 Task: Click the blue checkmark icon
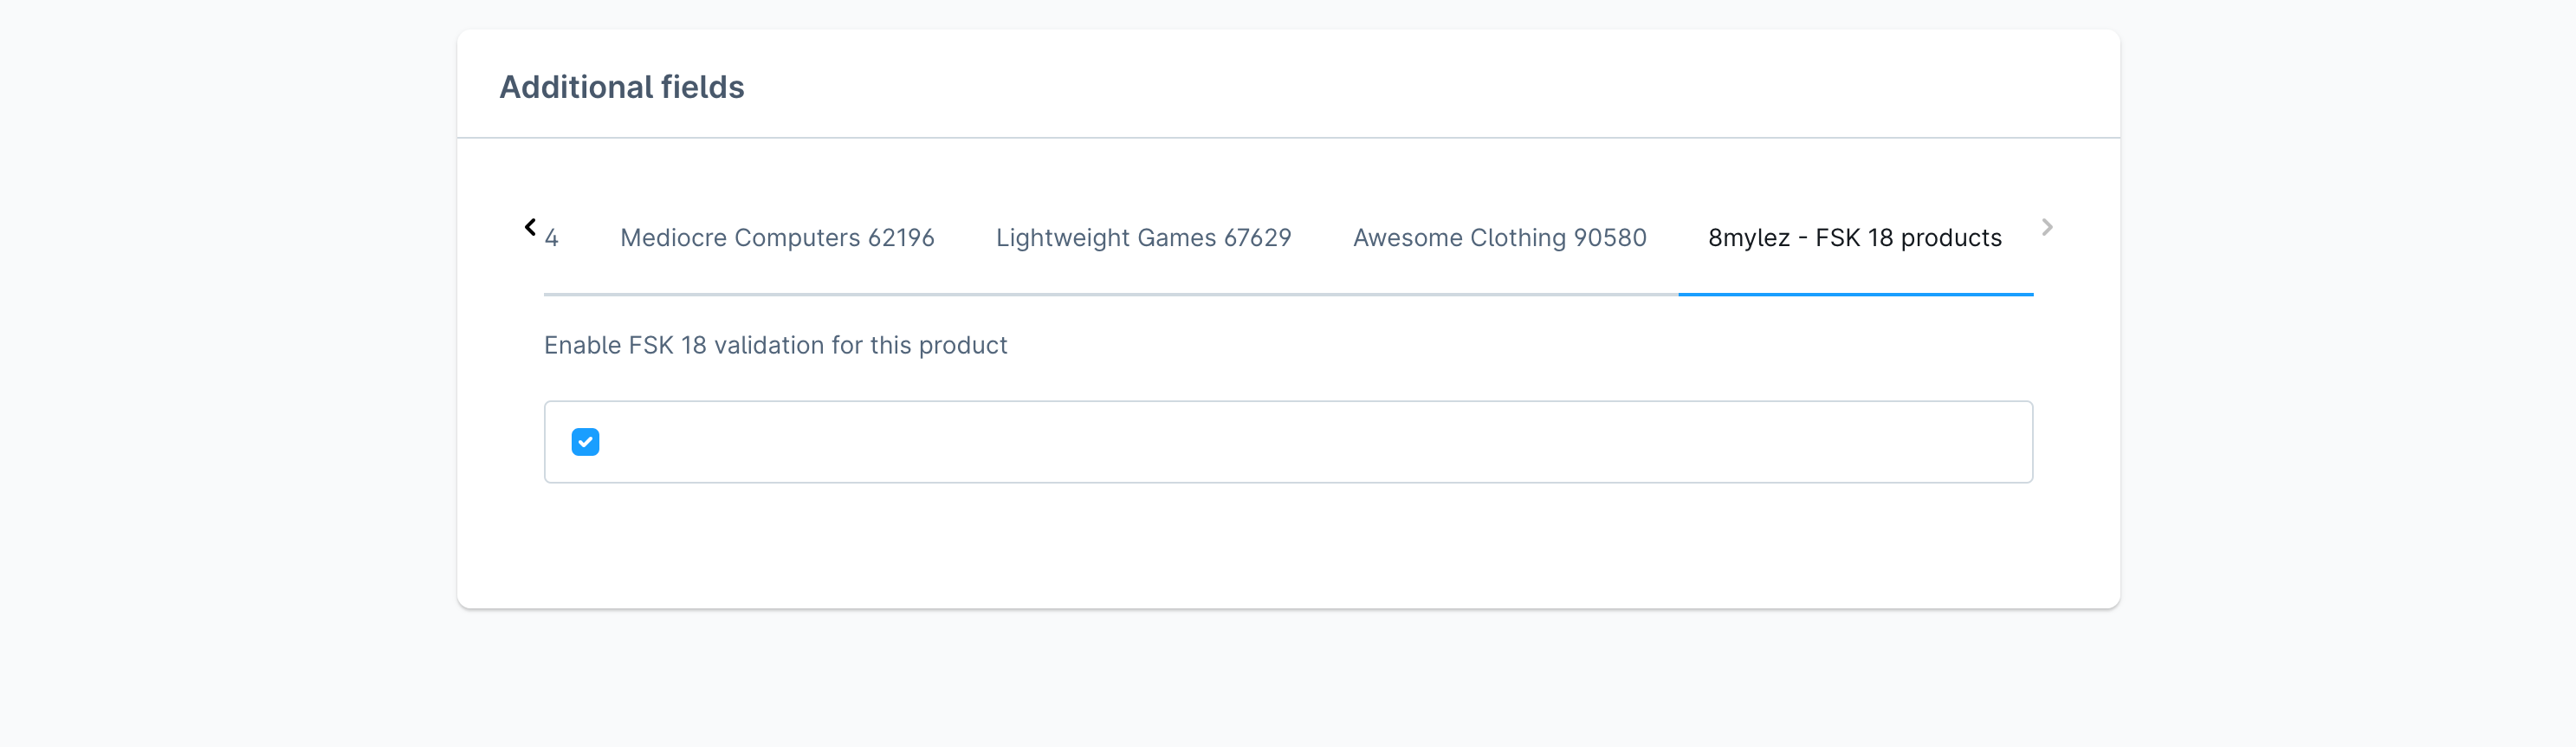coord(585,442)
